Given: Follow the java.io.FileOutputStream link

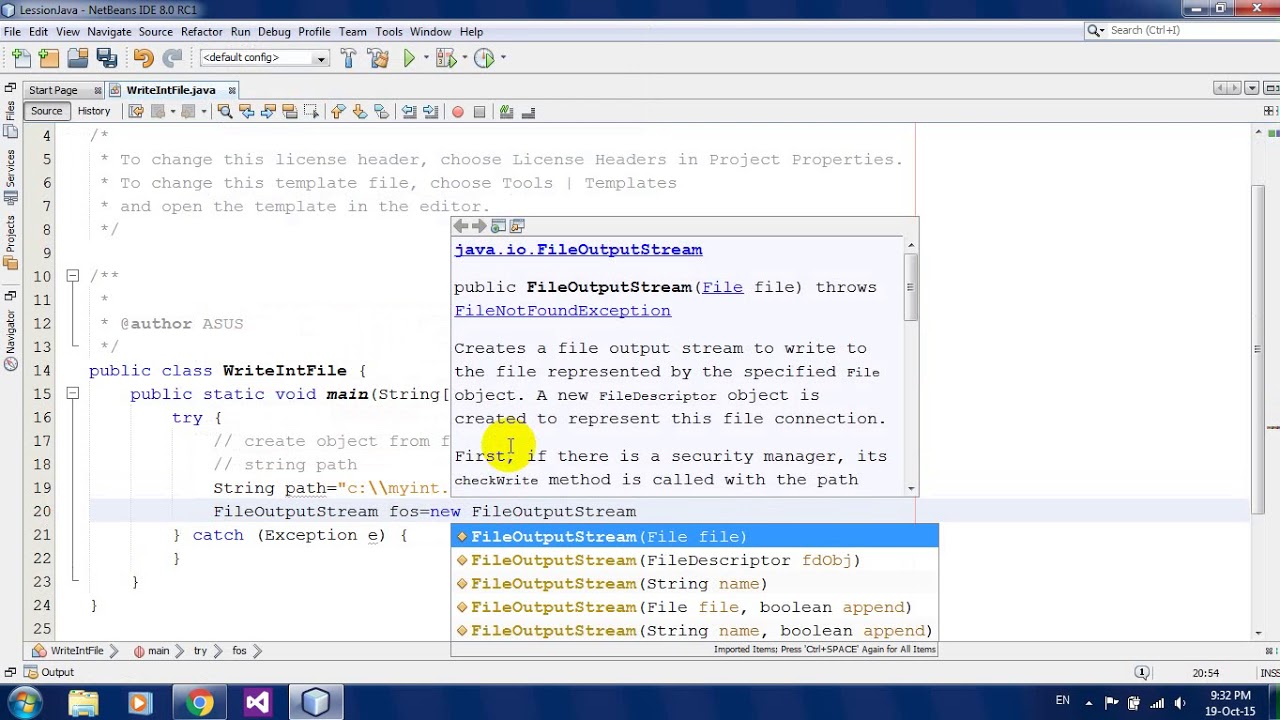Looking at the screenshot, I should click(x=578, y=250).
